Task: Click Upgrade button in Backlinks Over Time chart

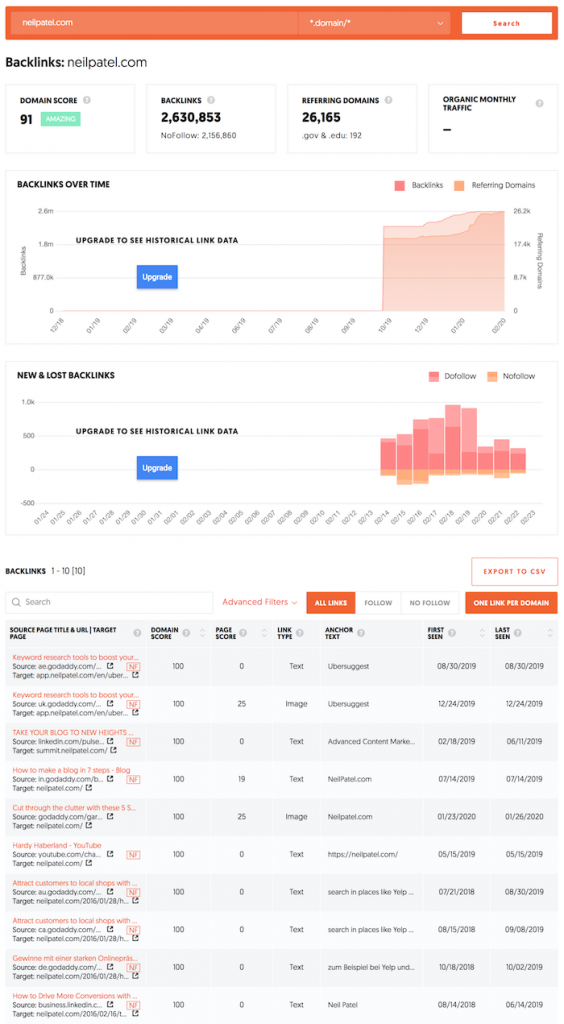Action: coord(157,277)
